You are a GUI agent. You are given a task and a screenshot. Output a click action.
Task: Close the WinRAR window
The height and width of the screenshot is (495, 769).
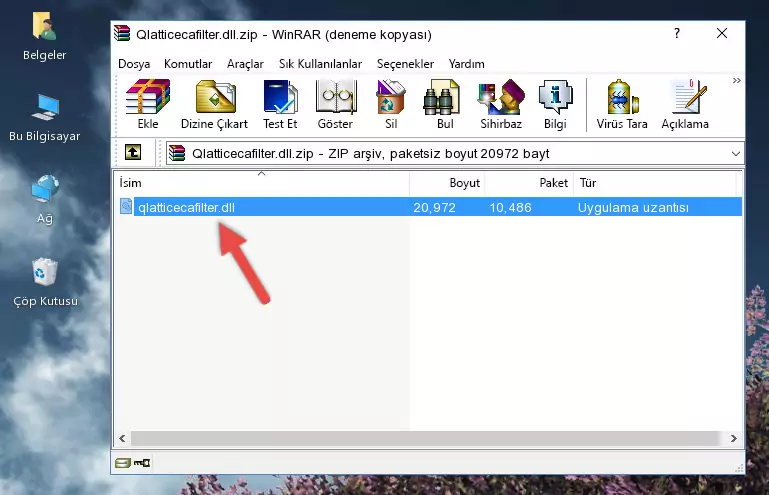(721, 33)
